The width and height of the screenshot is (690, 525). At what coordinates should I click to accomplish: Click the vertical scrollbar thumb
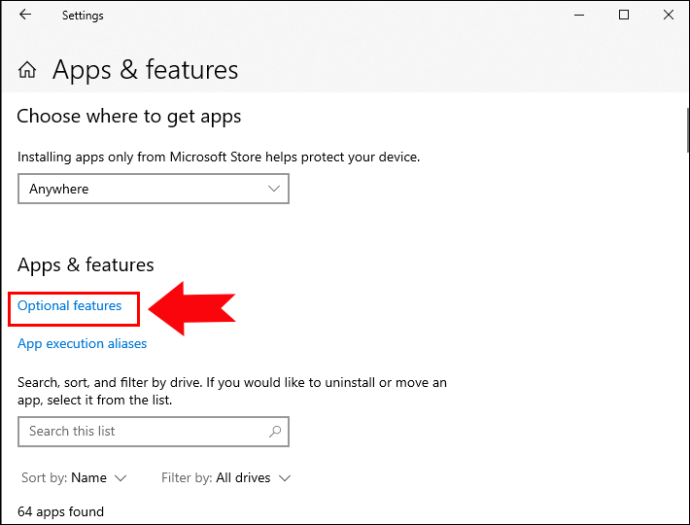[x=688, y=130]
